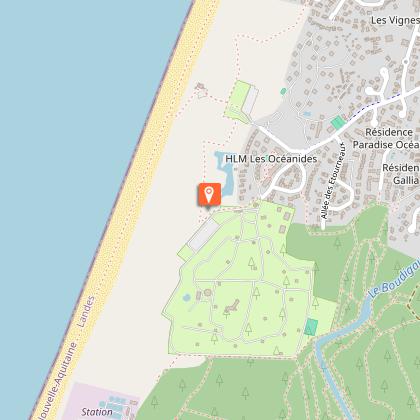Click the small teal oval near dunes

pyautogui.click(x=283, y=91)
